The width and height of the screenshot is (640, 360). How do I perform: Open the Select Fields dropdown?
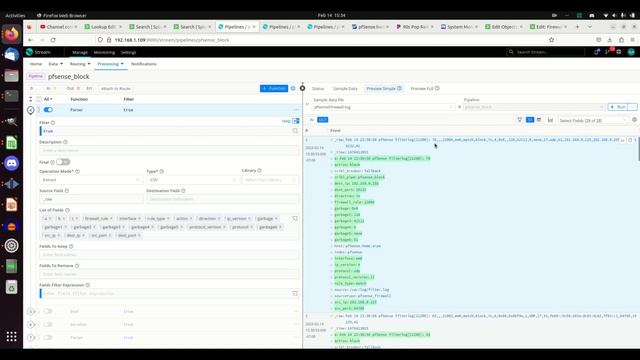593,120
